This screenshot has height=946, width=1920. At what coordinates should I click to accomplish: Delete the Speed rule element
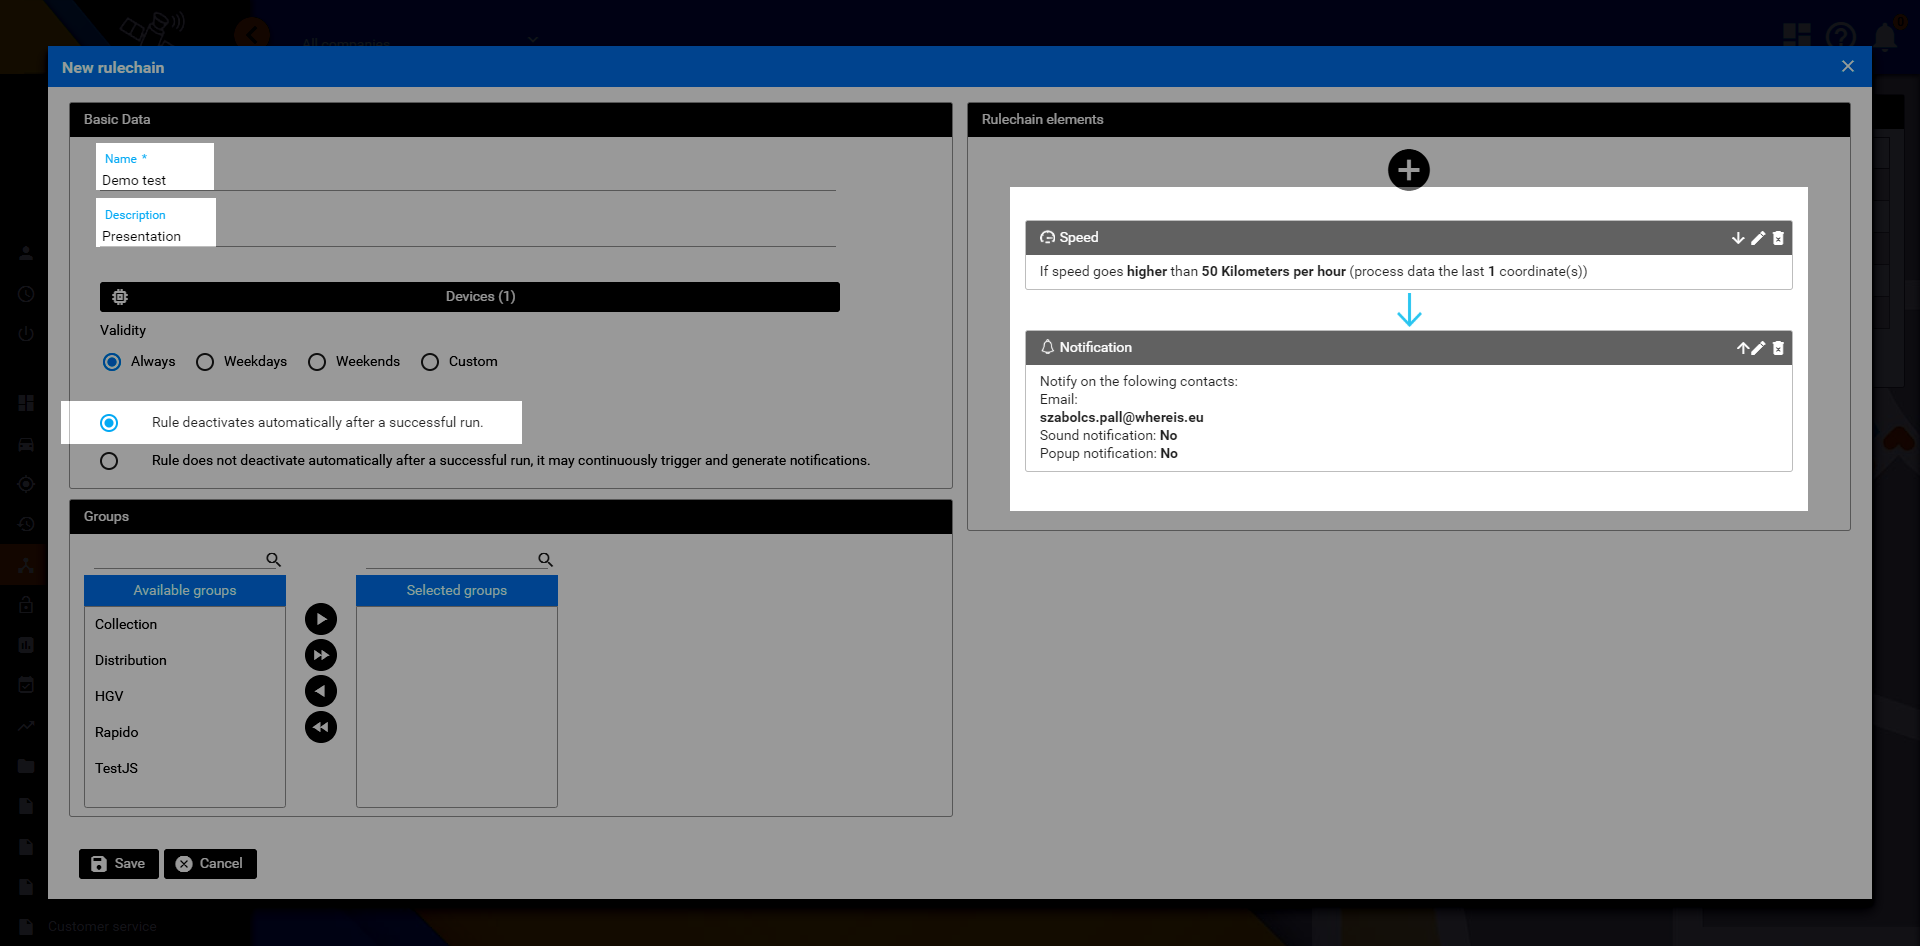pyautogui.click(x=1778, y=238)
